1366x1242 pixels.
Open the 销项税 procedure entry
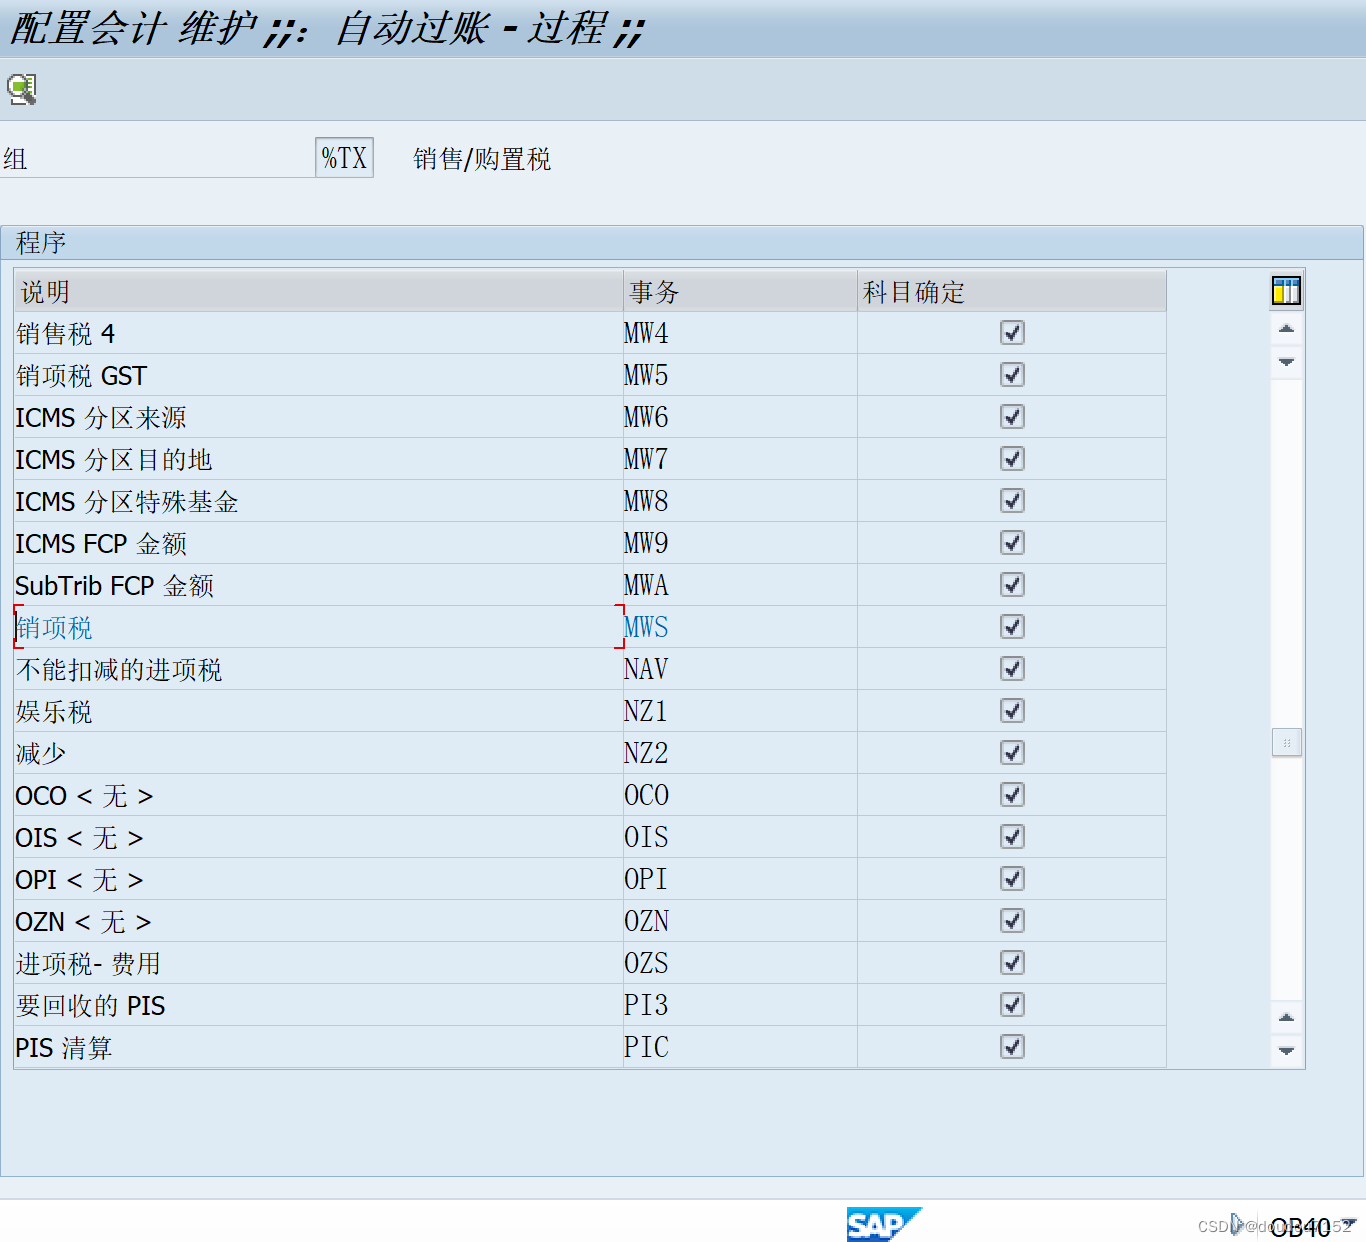53,627
